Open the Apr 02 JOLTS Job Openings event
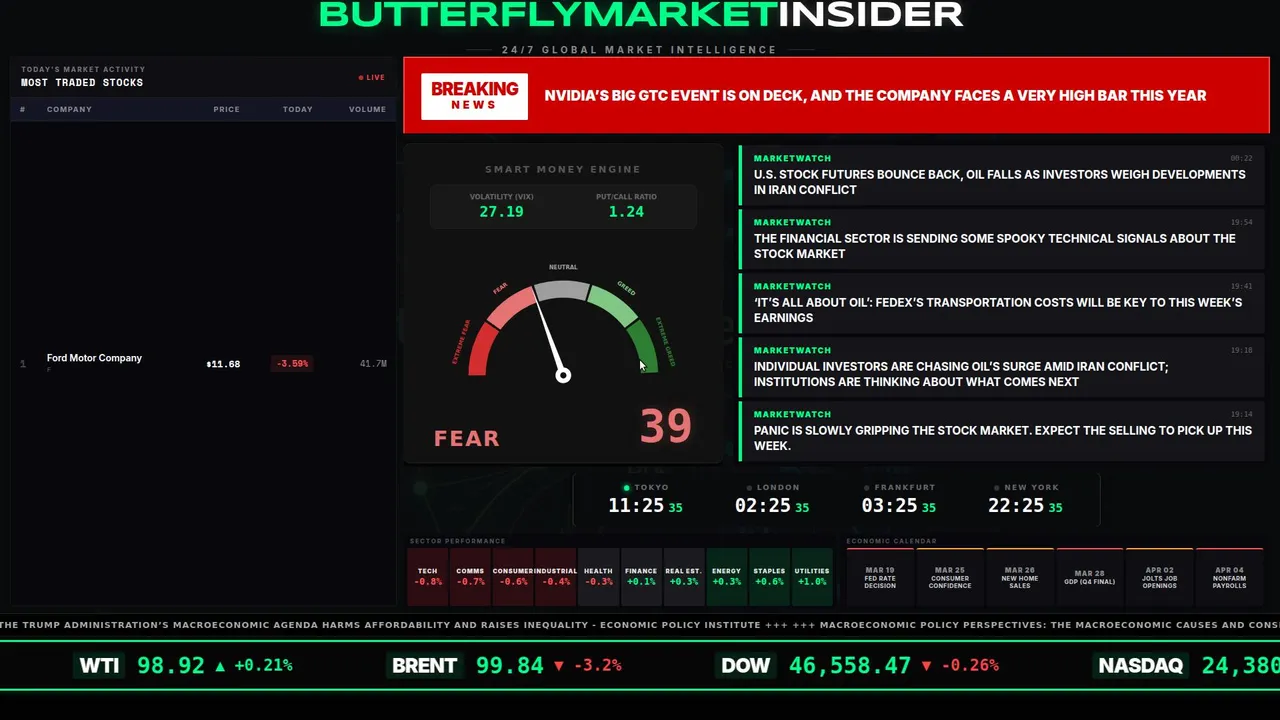Viewport: 1280px width, 720px height. (x=1160, y=577)
